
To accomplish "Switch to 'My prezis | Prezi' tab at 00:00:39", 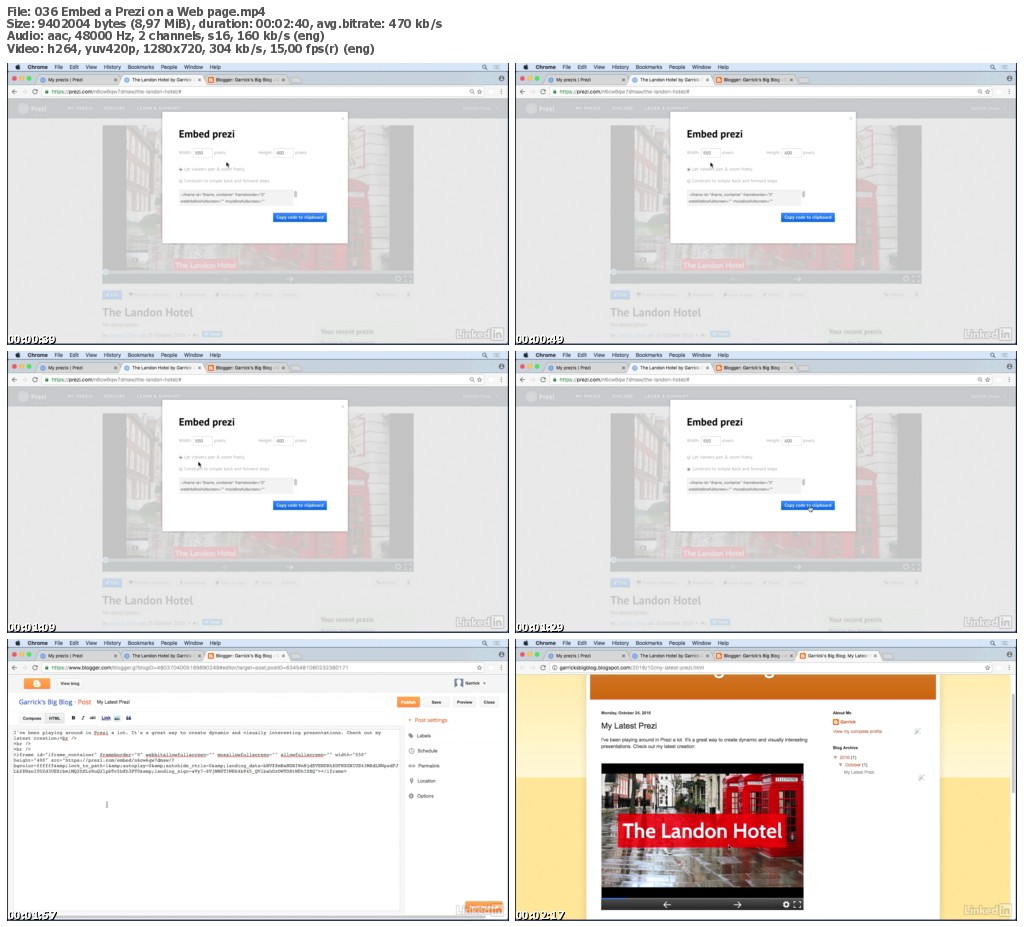I will (x=76, y=80).
